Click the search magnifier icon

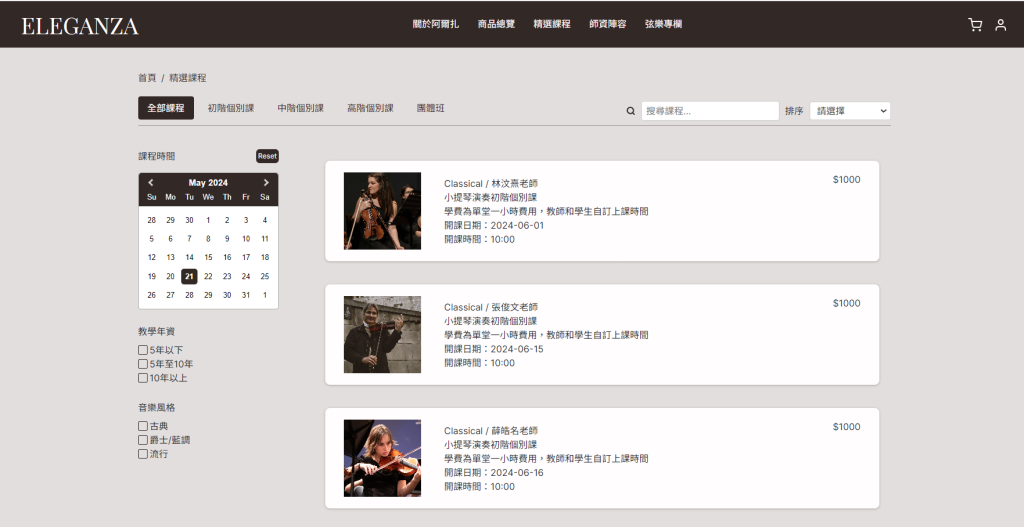tap(631, 111)
